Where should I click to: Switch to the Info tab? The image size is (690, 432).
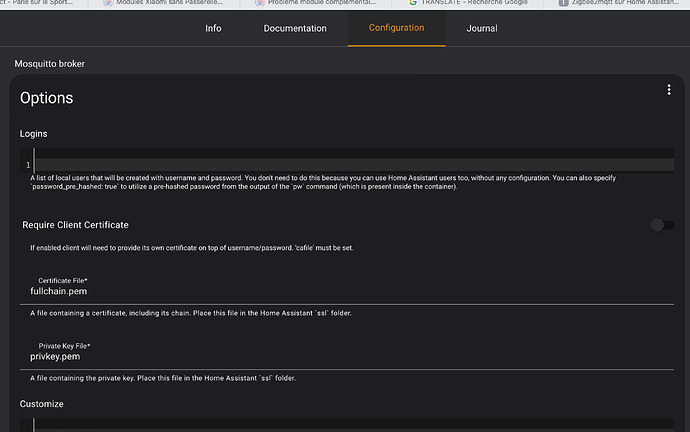coord(213,28)
